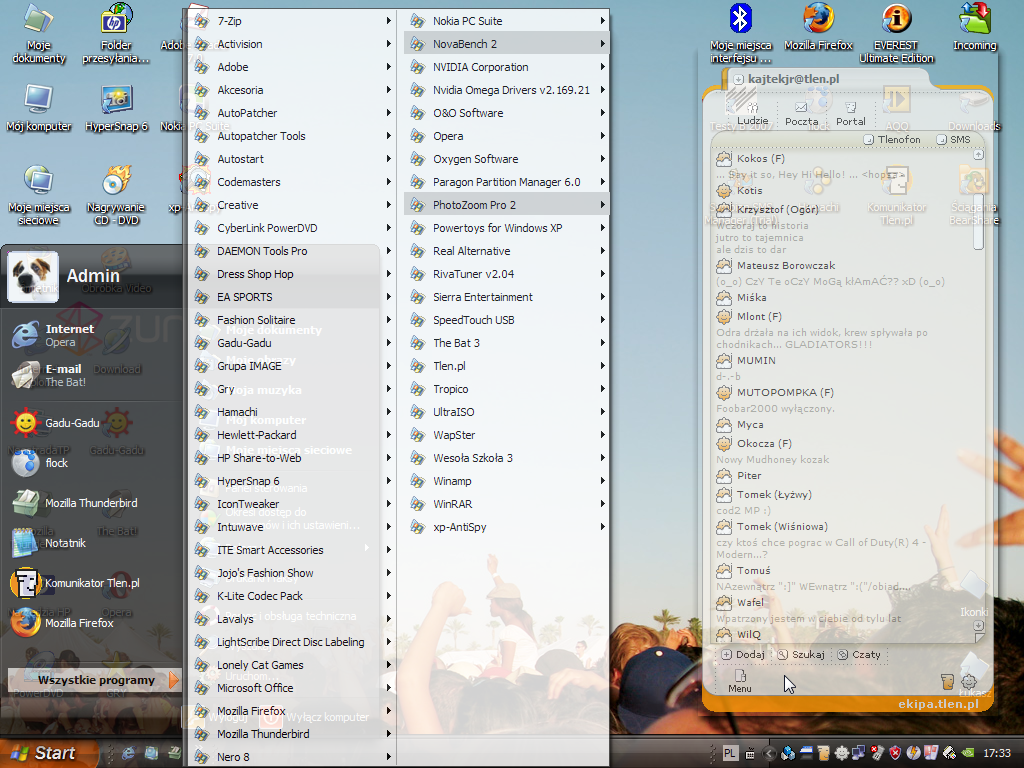Viewport: 1024px width, 768px height.
Task: Toggle the Tlenofon option in Tlen
Action: 892,139
